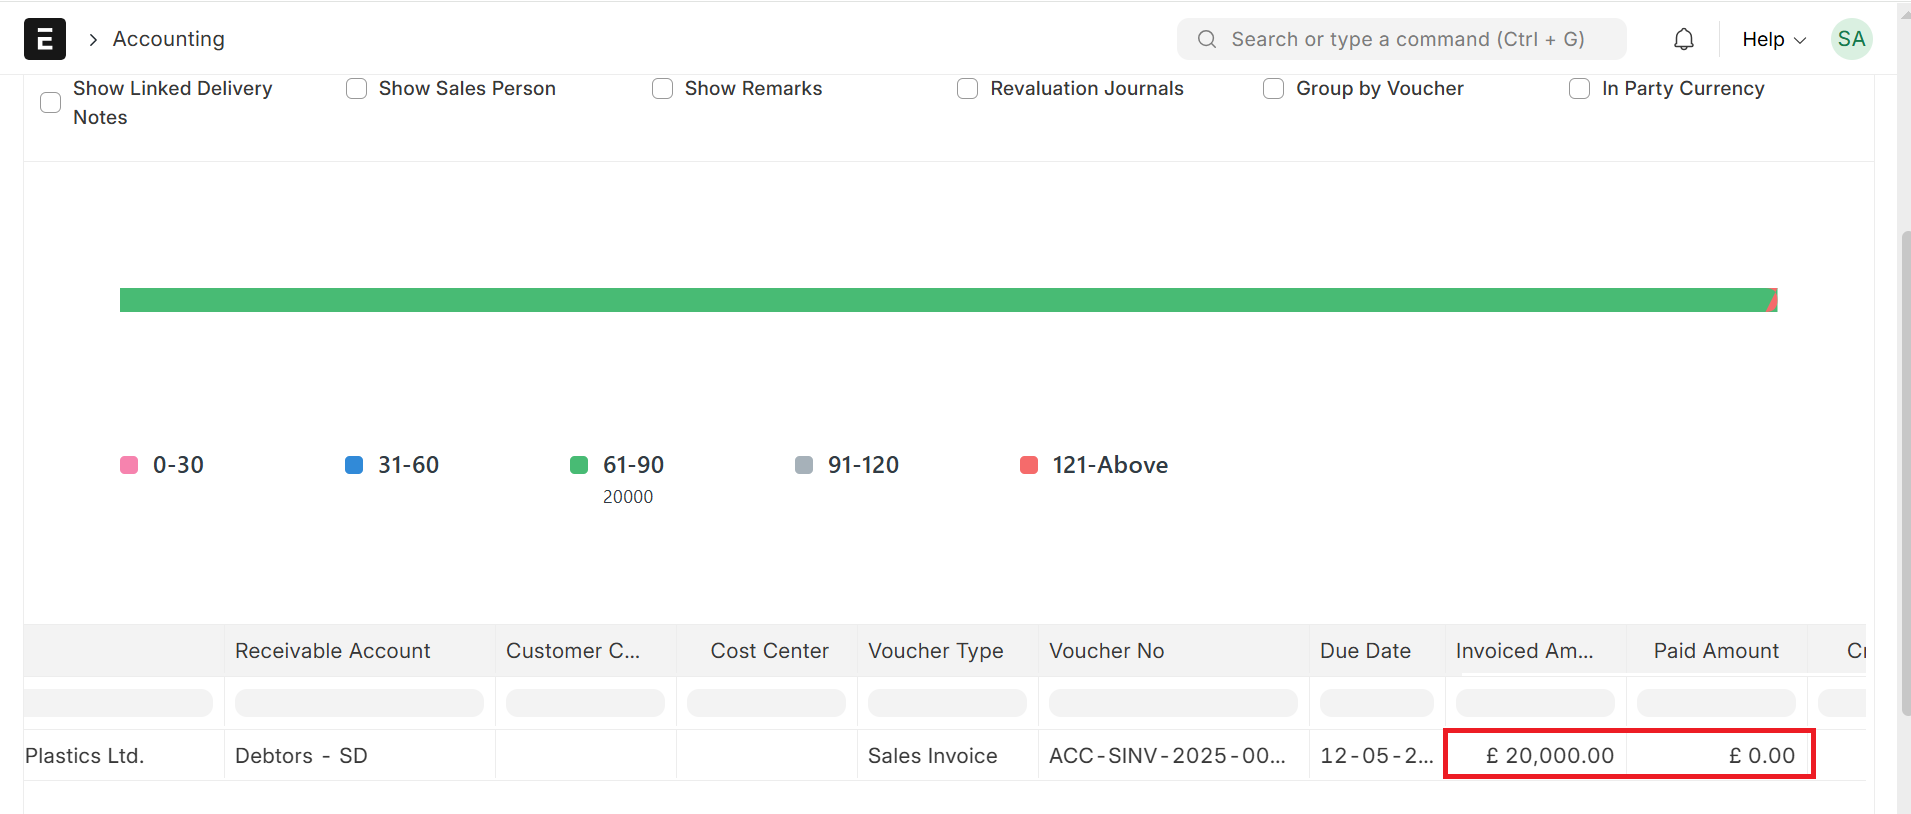
Task: Click the ACC-SINV-2025 voucher number link
Action: point(1166,756)
